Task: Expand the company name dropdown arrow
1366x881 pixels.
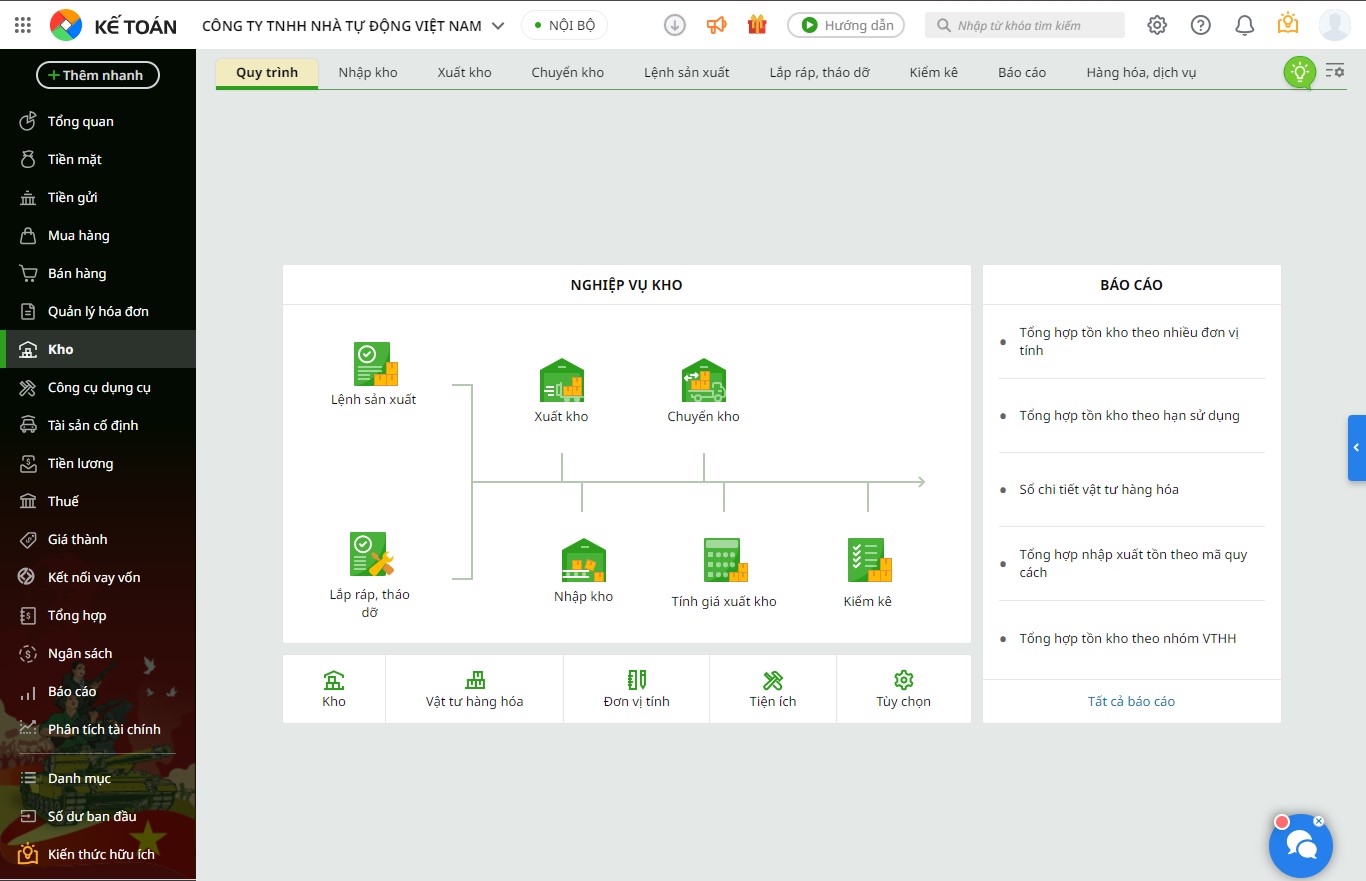Action: [498, 26]
